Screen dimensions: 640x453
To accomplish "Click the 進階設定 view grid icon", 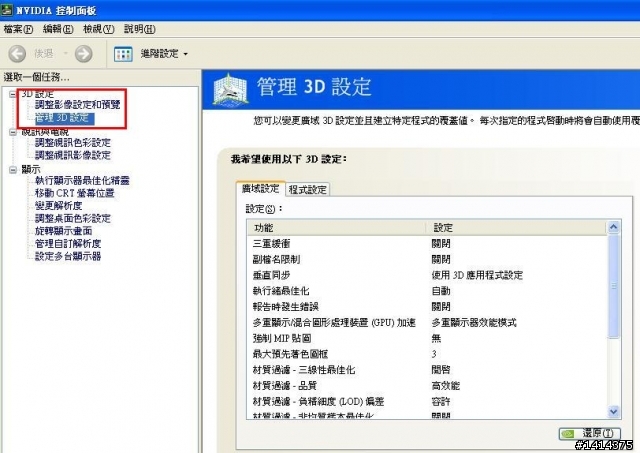I will tap(123, 54).
